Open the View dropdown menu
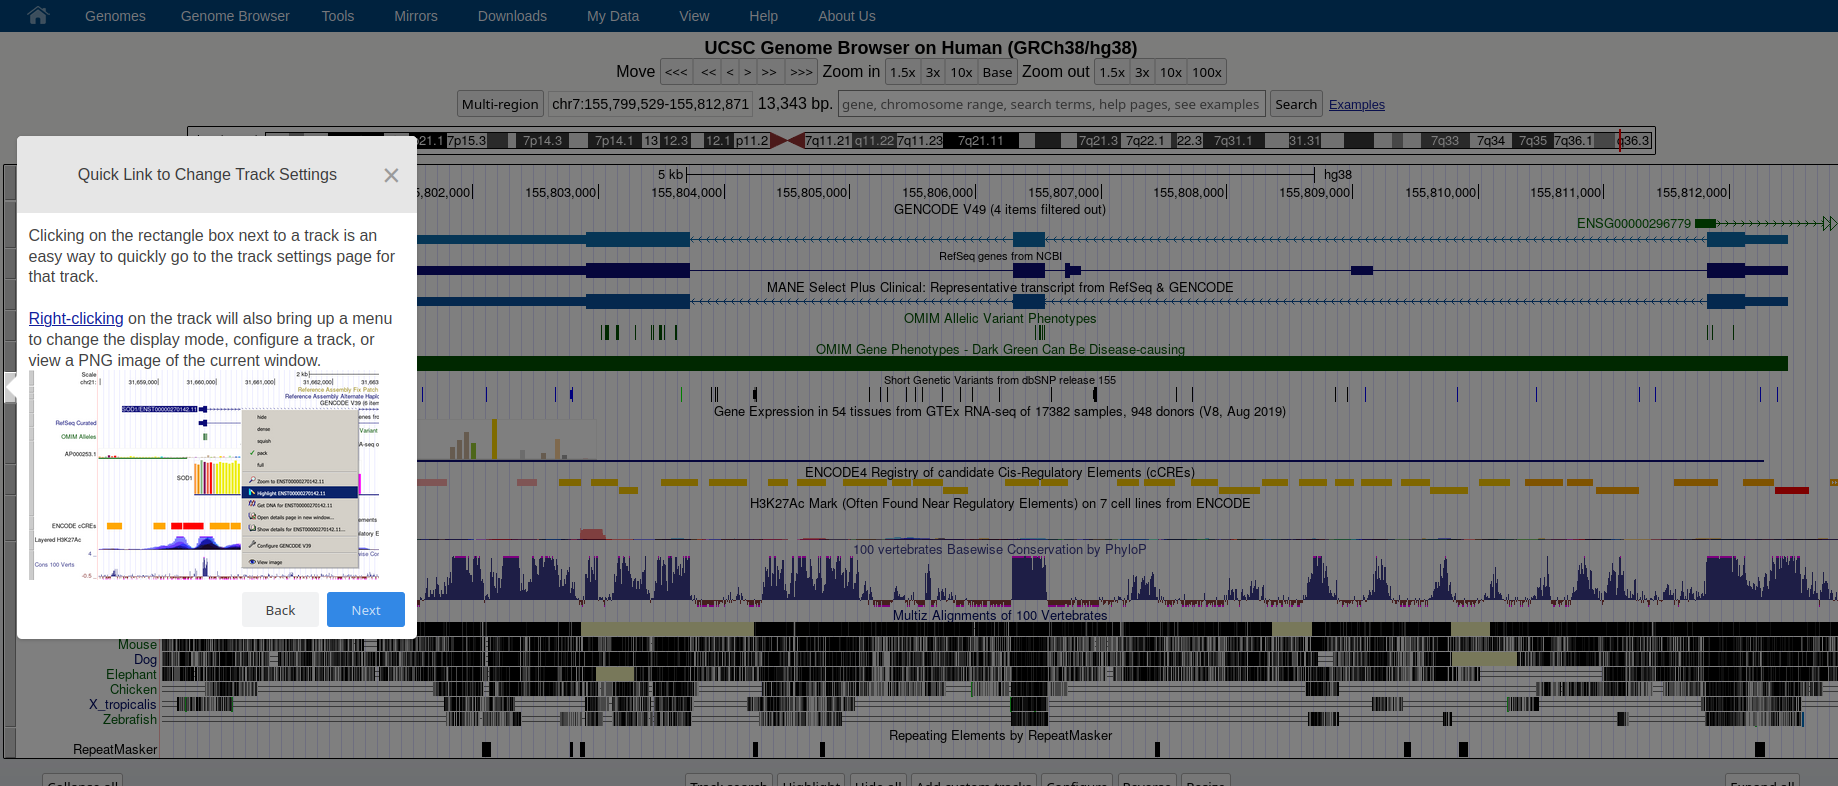This screenshot has height=786, width=1838. [694, 16]
